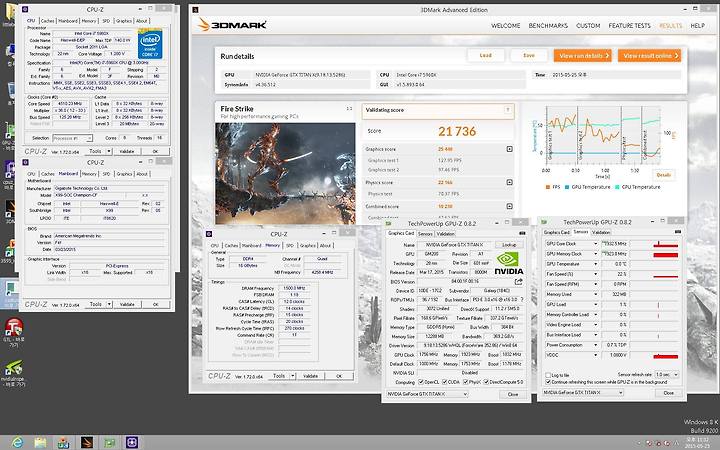
Task: Click OK in the top CPU-Z window
Action: click(155, 151)
